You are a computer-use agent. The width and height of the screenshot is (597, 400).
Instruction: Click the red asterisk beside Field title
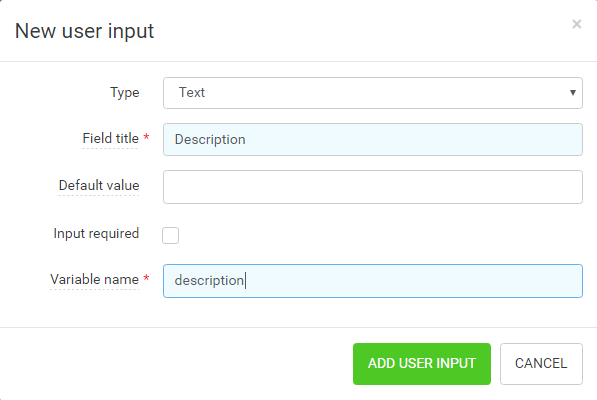coord(146,137)
